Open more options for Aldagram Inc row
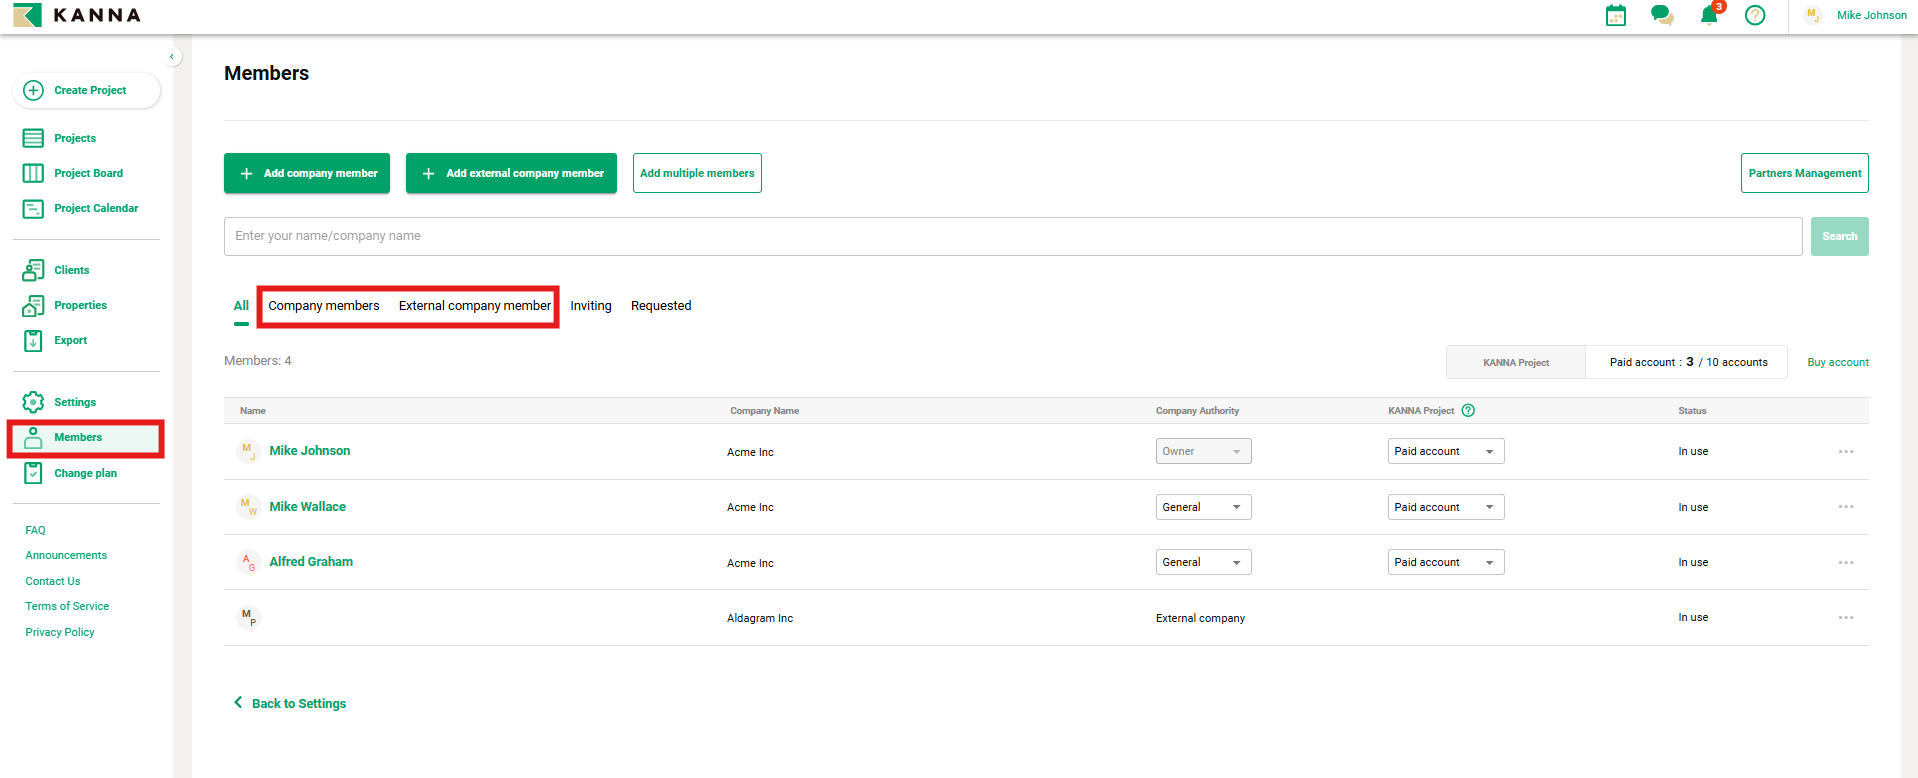The image size is (1918, 778). [1845, 618]
